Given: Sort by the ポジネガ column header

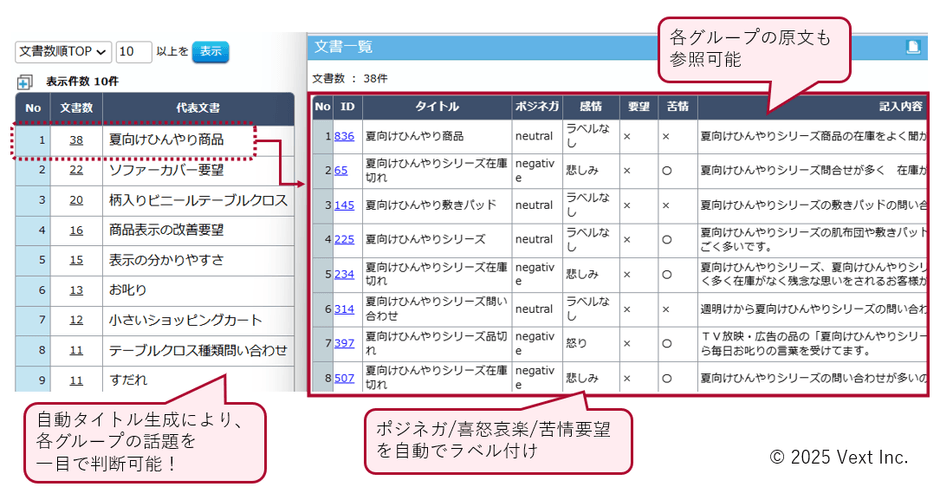Looking at the screenshot, I should coord(537,106).
